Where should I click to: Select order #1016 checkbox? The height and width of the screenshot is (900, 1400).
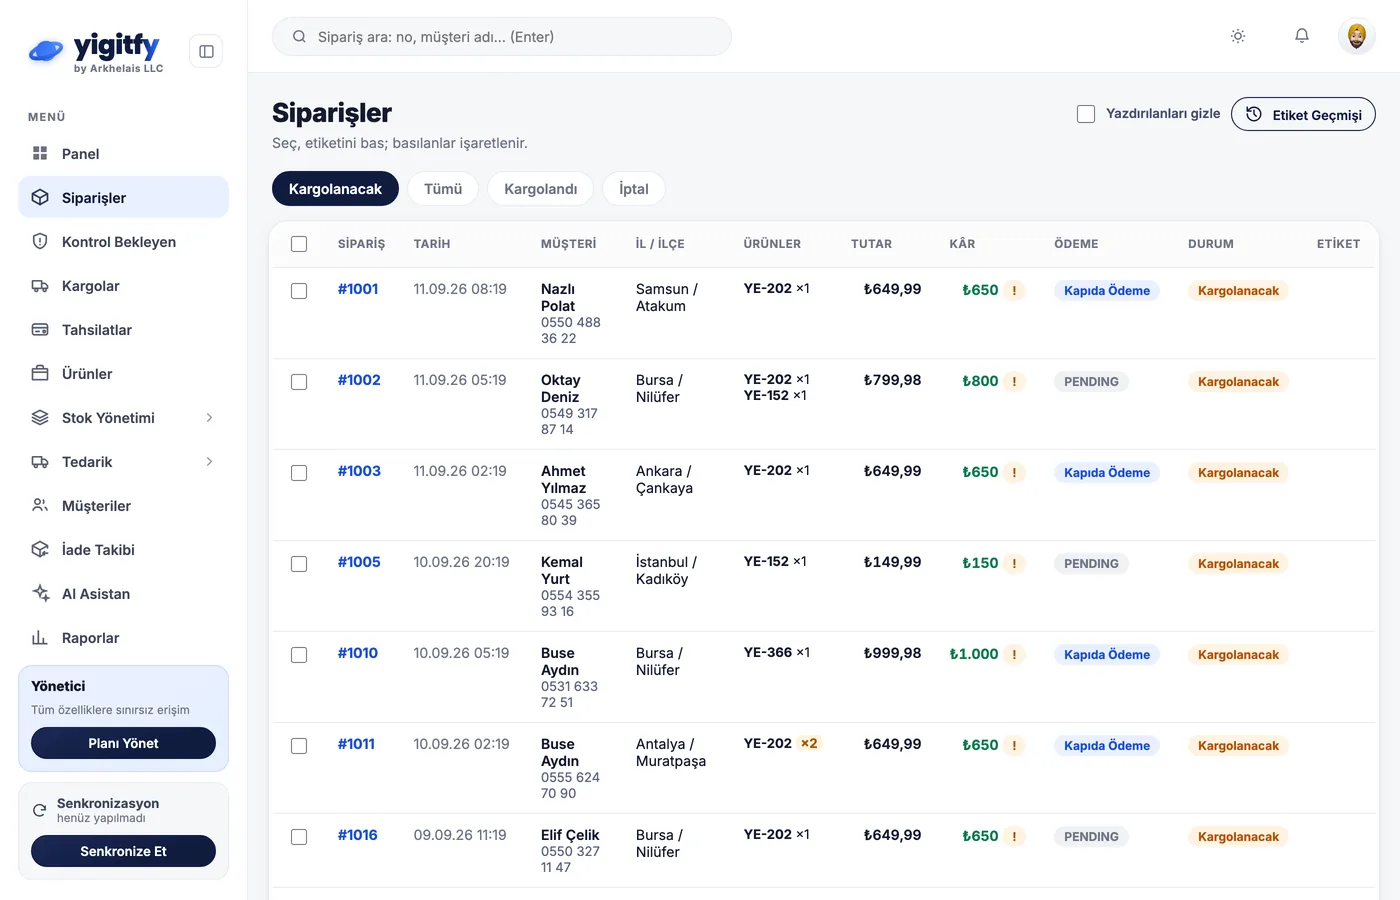(299, 837)
